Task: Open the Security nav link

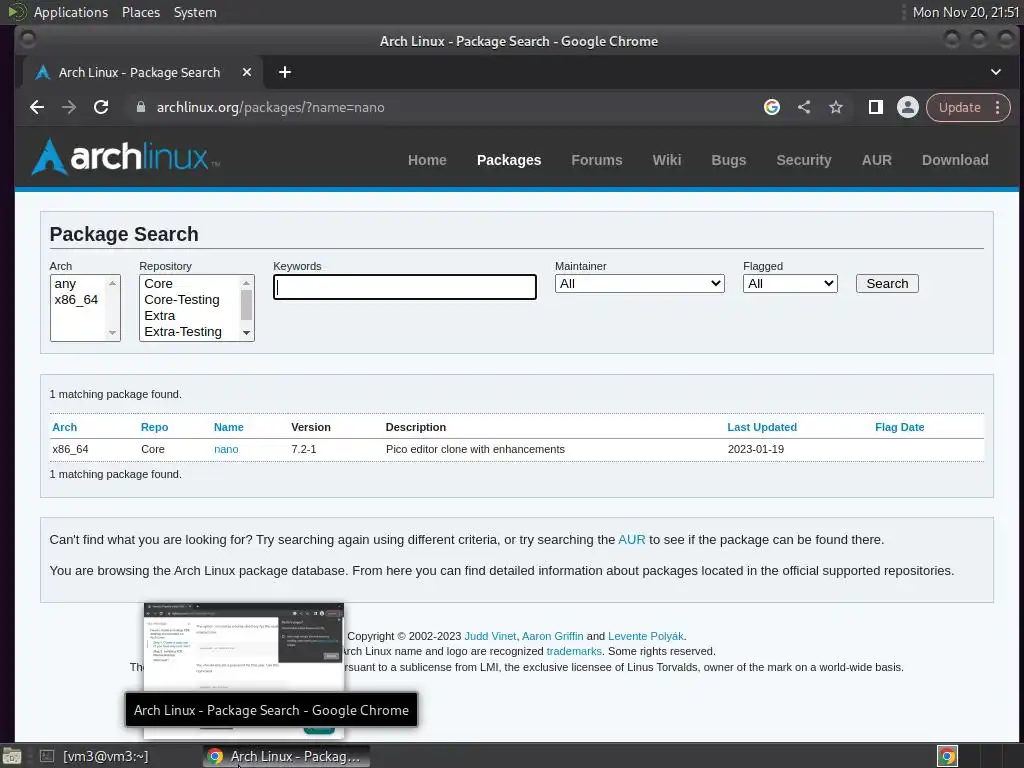Action: click(804, 160)
